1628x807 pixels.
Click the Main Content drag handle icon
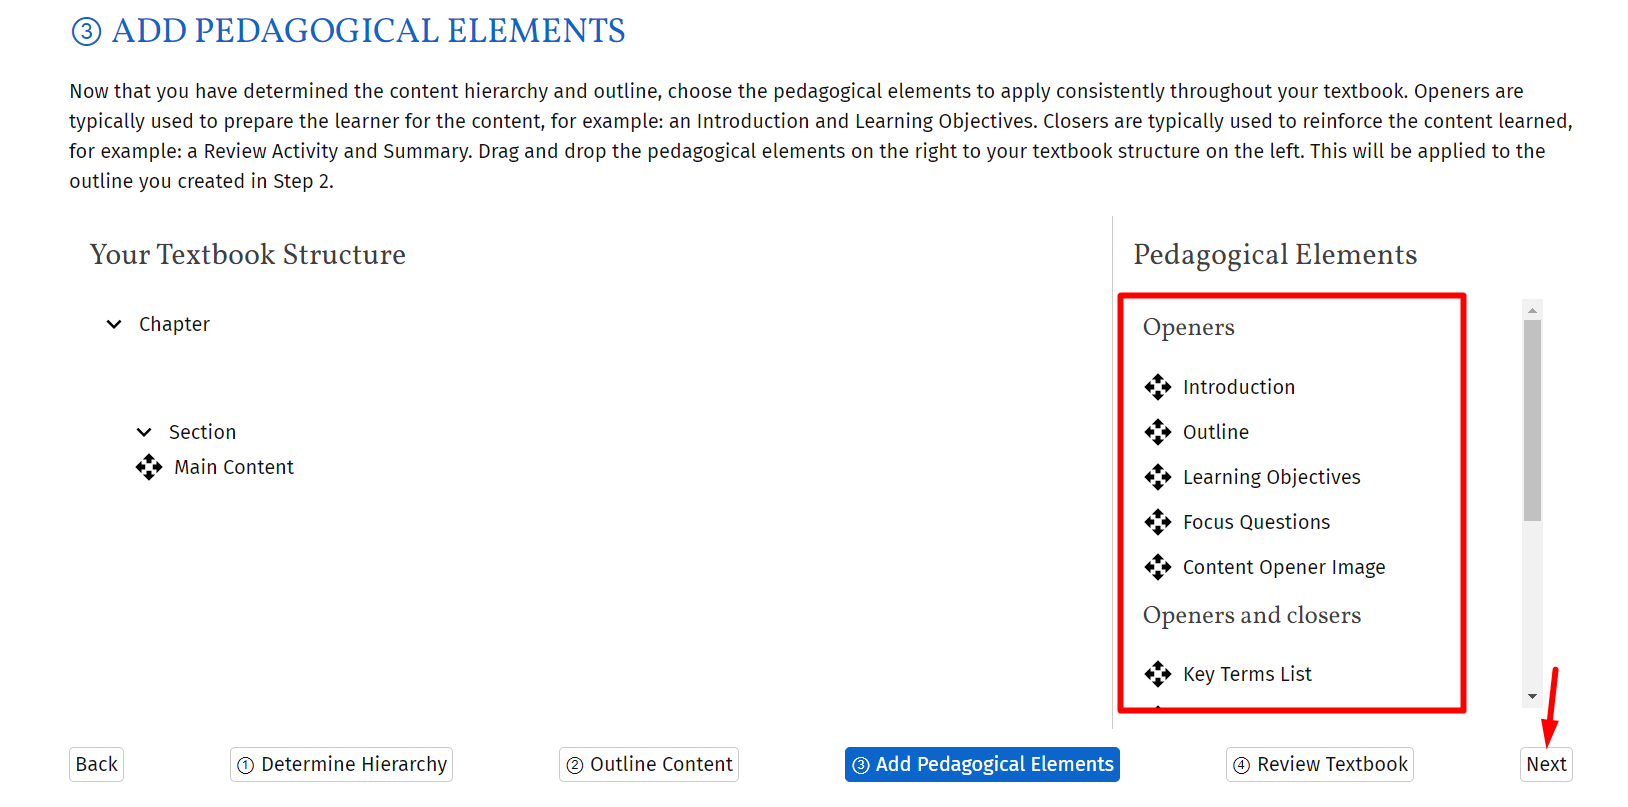tap(149, 467)
